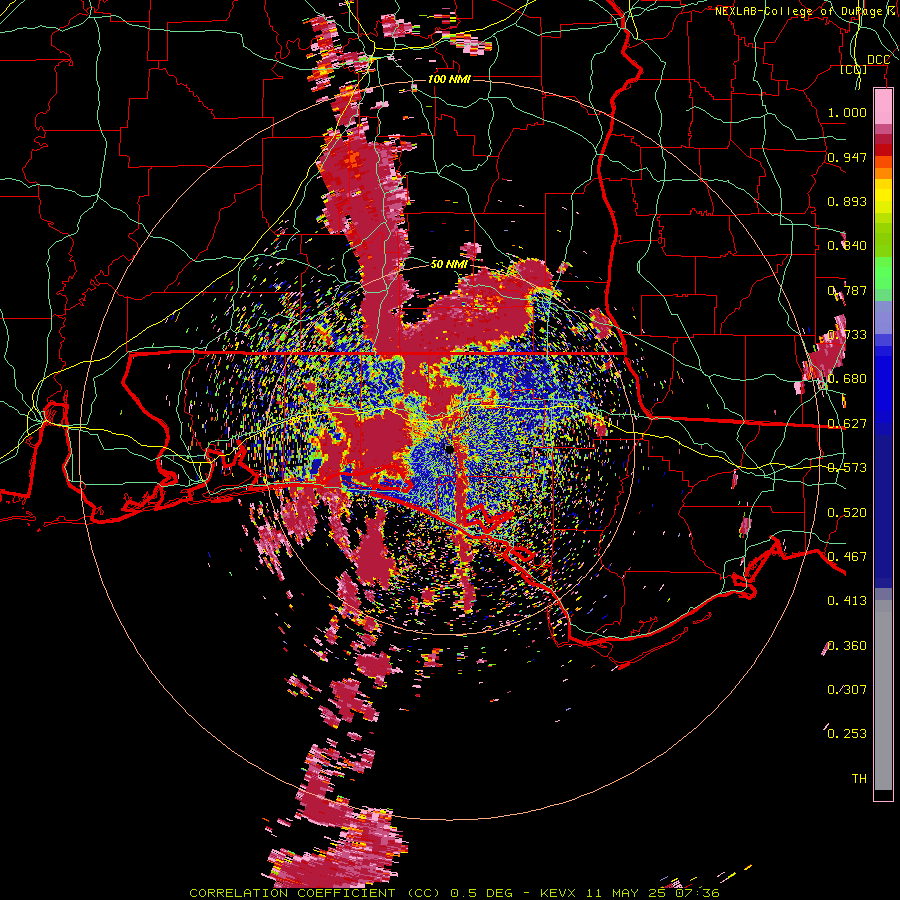The image size is (900, 900).
Task: Click the 0.893 color scale value
Action: (847, 201)
